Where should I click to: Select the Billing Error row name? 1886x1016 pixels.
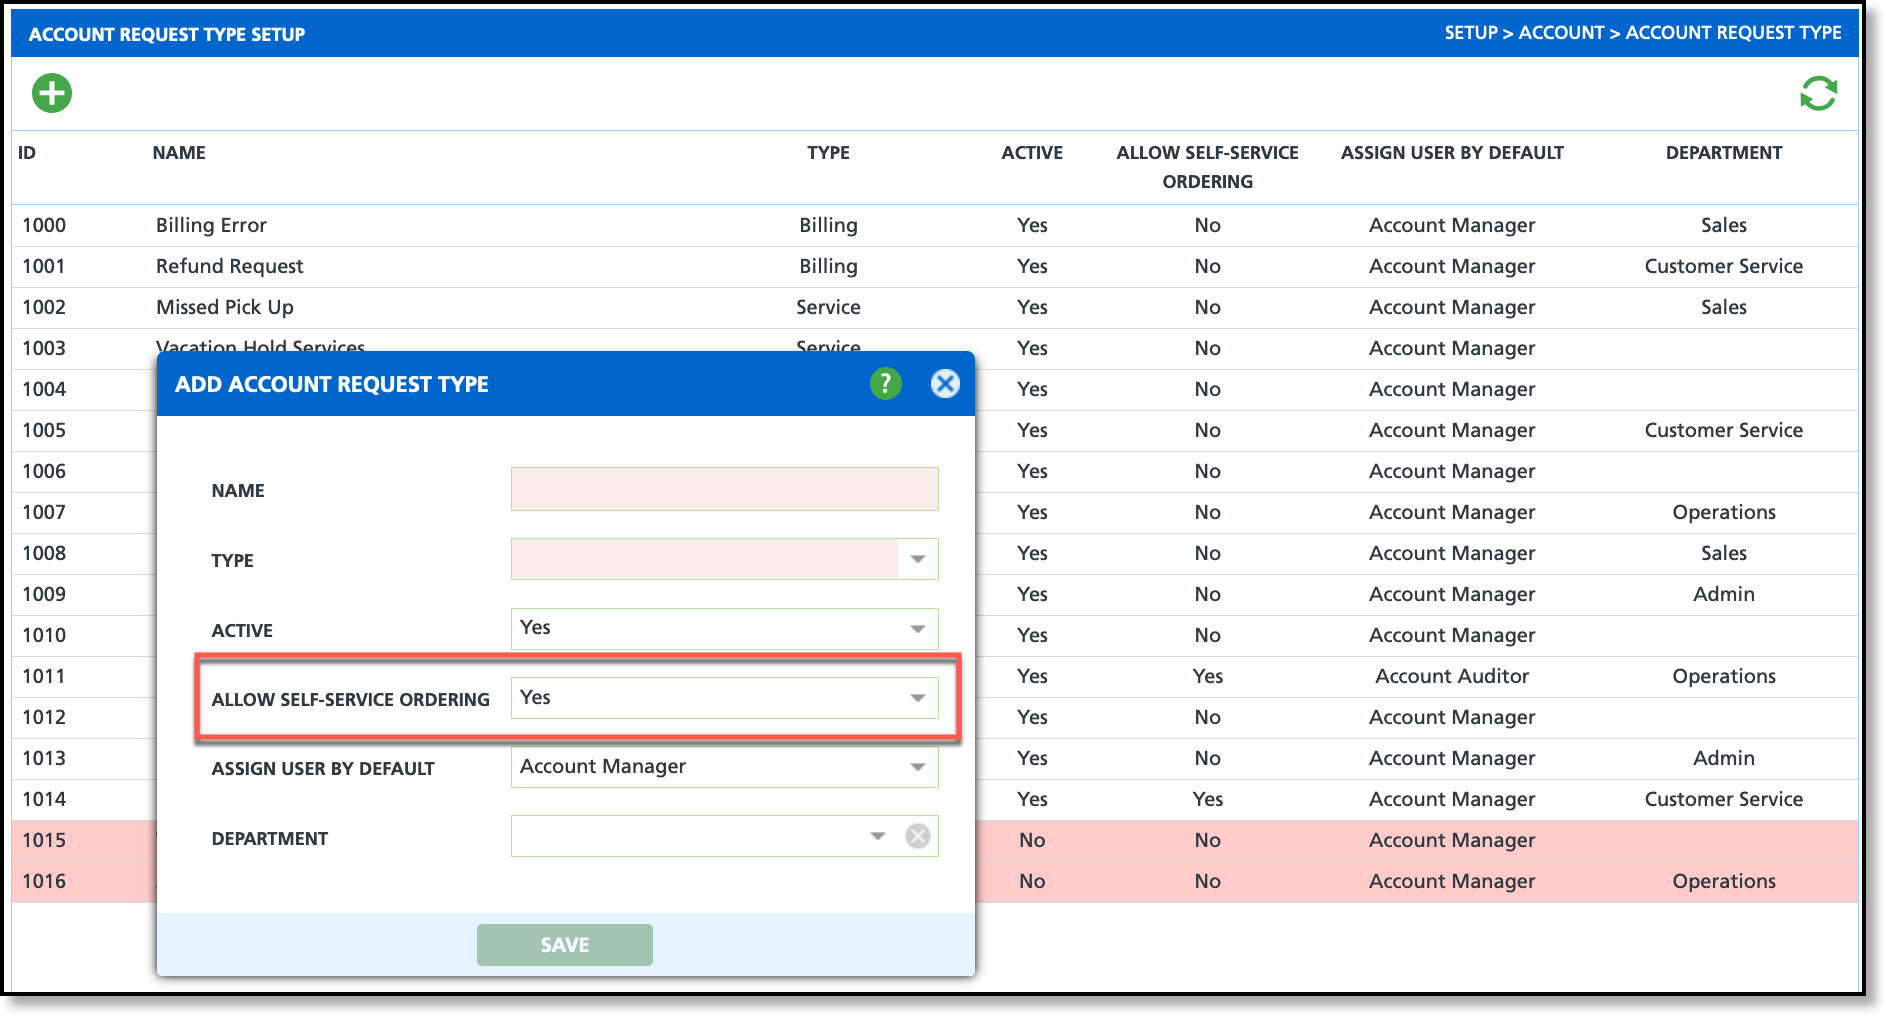coord(211,225)
